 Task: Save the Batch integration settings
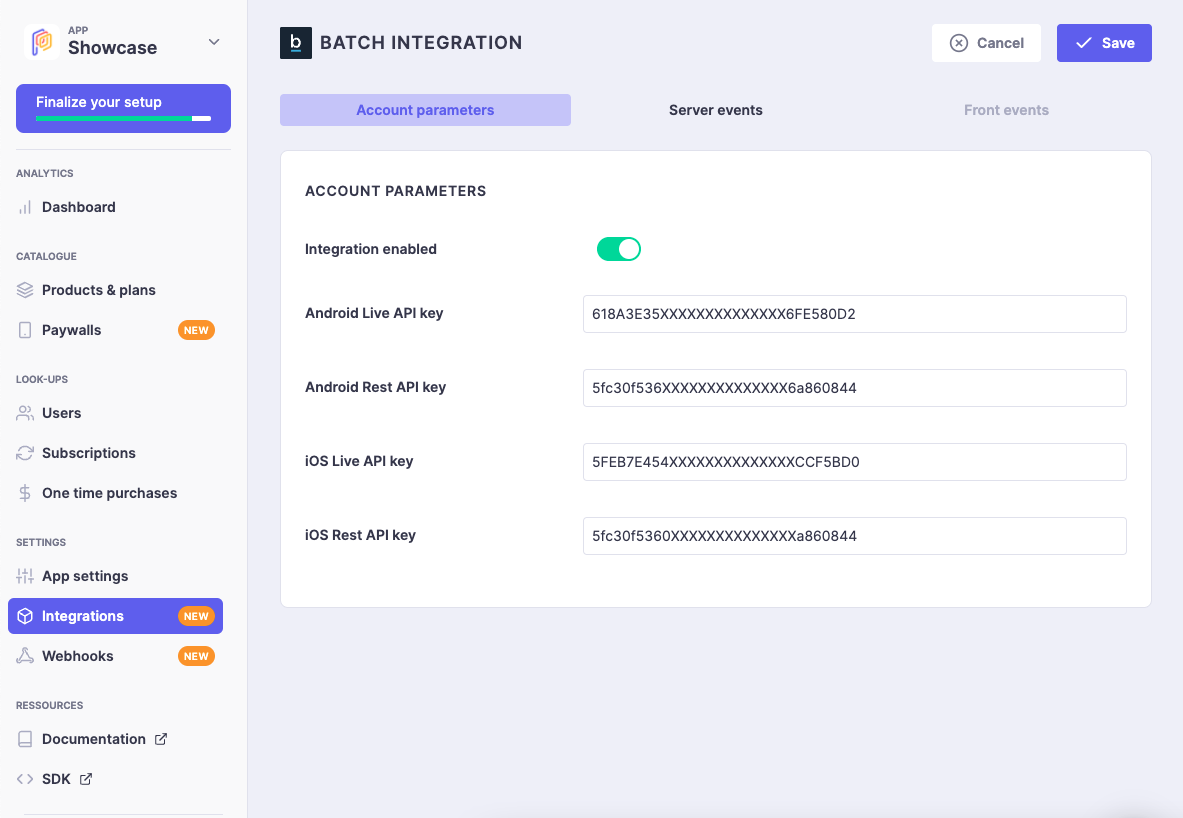1104,43
